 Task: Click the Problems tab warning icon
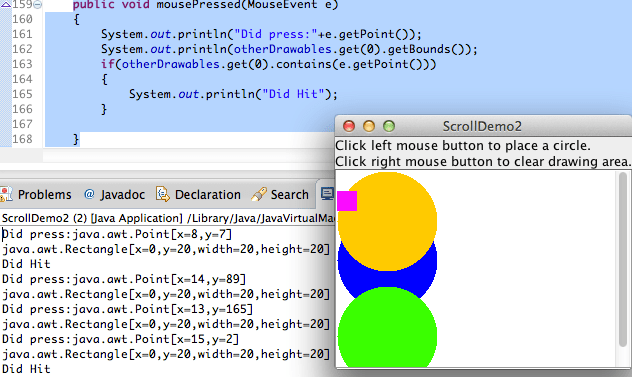6,194
